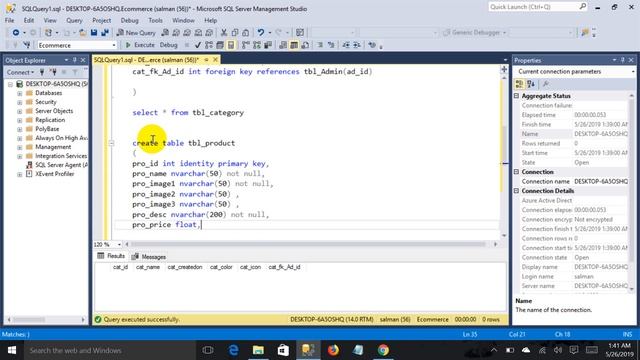This screenshot has width=640, height=360.
Task: Collapse the Aggregate Status section
Action: coord(516,96)
